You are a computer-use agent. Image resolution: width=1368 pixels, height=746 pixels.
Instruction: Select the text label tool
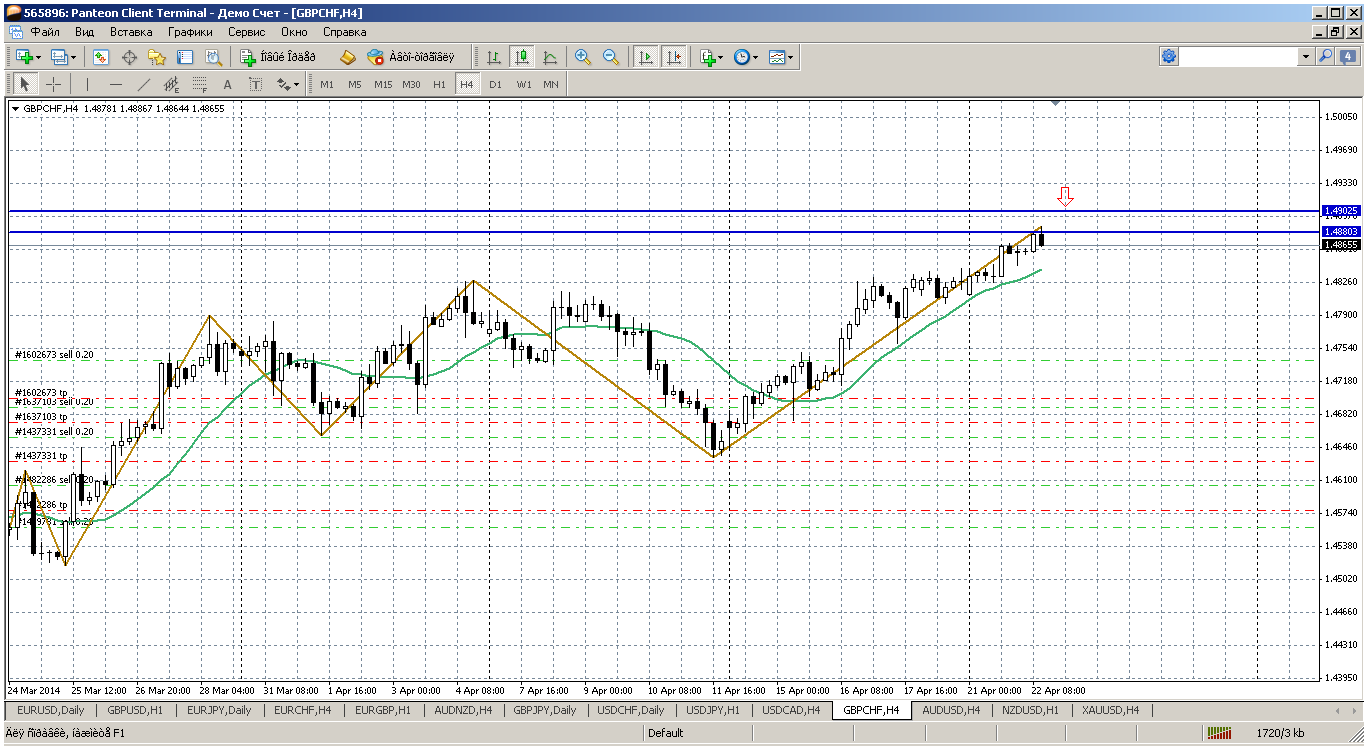click(256, 84)
